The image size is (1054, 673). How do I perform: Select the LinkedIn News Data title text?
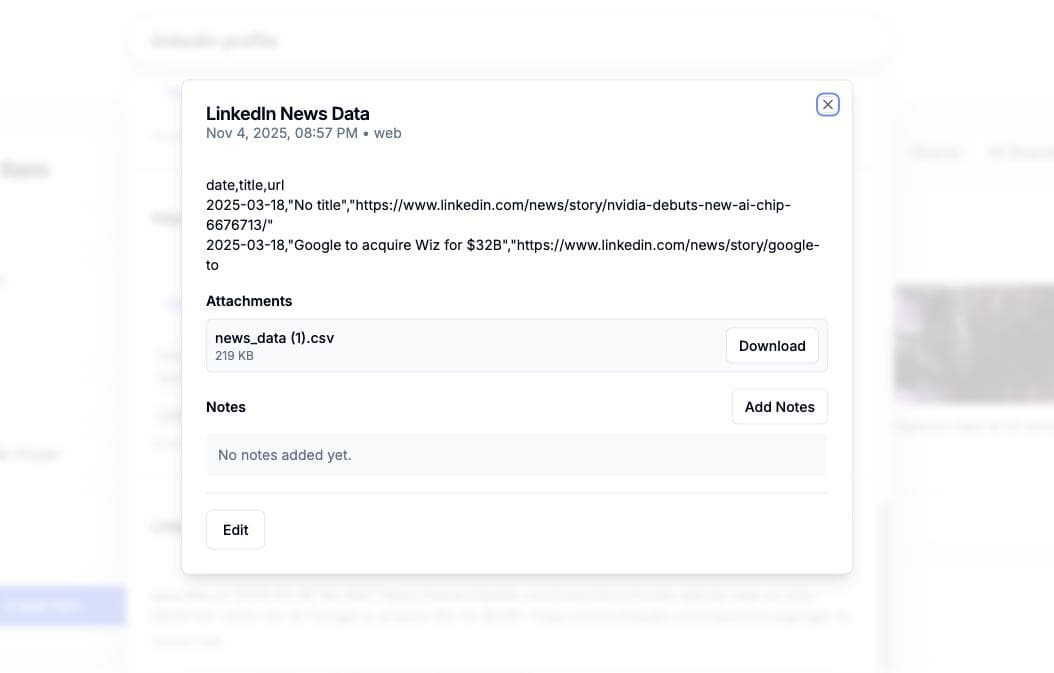(287, 113)
